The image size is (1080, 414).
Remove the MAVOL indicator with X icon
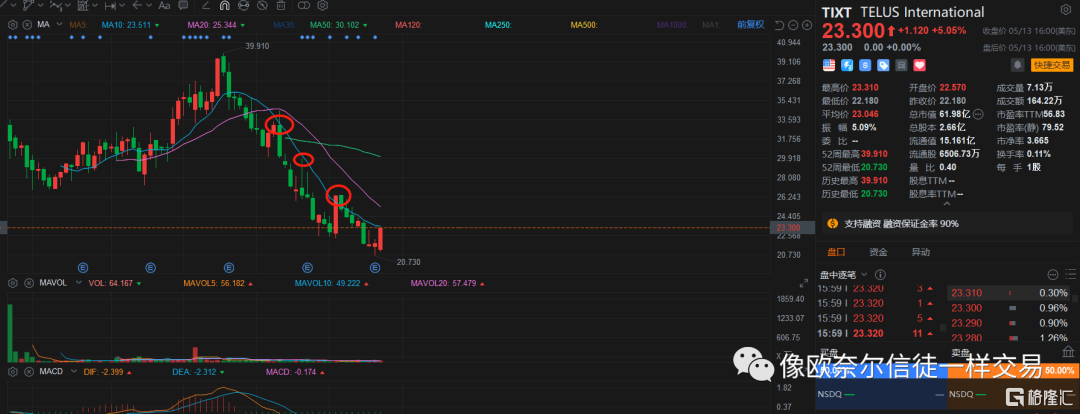27,283
